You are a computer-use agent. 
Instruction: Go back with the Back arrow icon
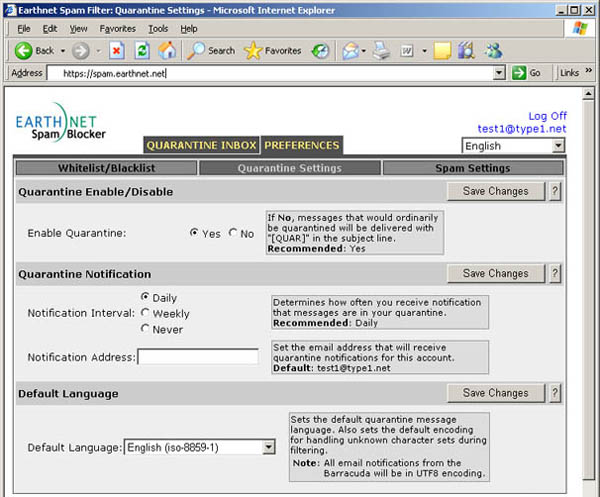pyautogui.click(x=24, y=51)
